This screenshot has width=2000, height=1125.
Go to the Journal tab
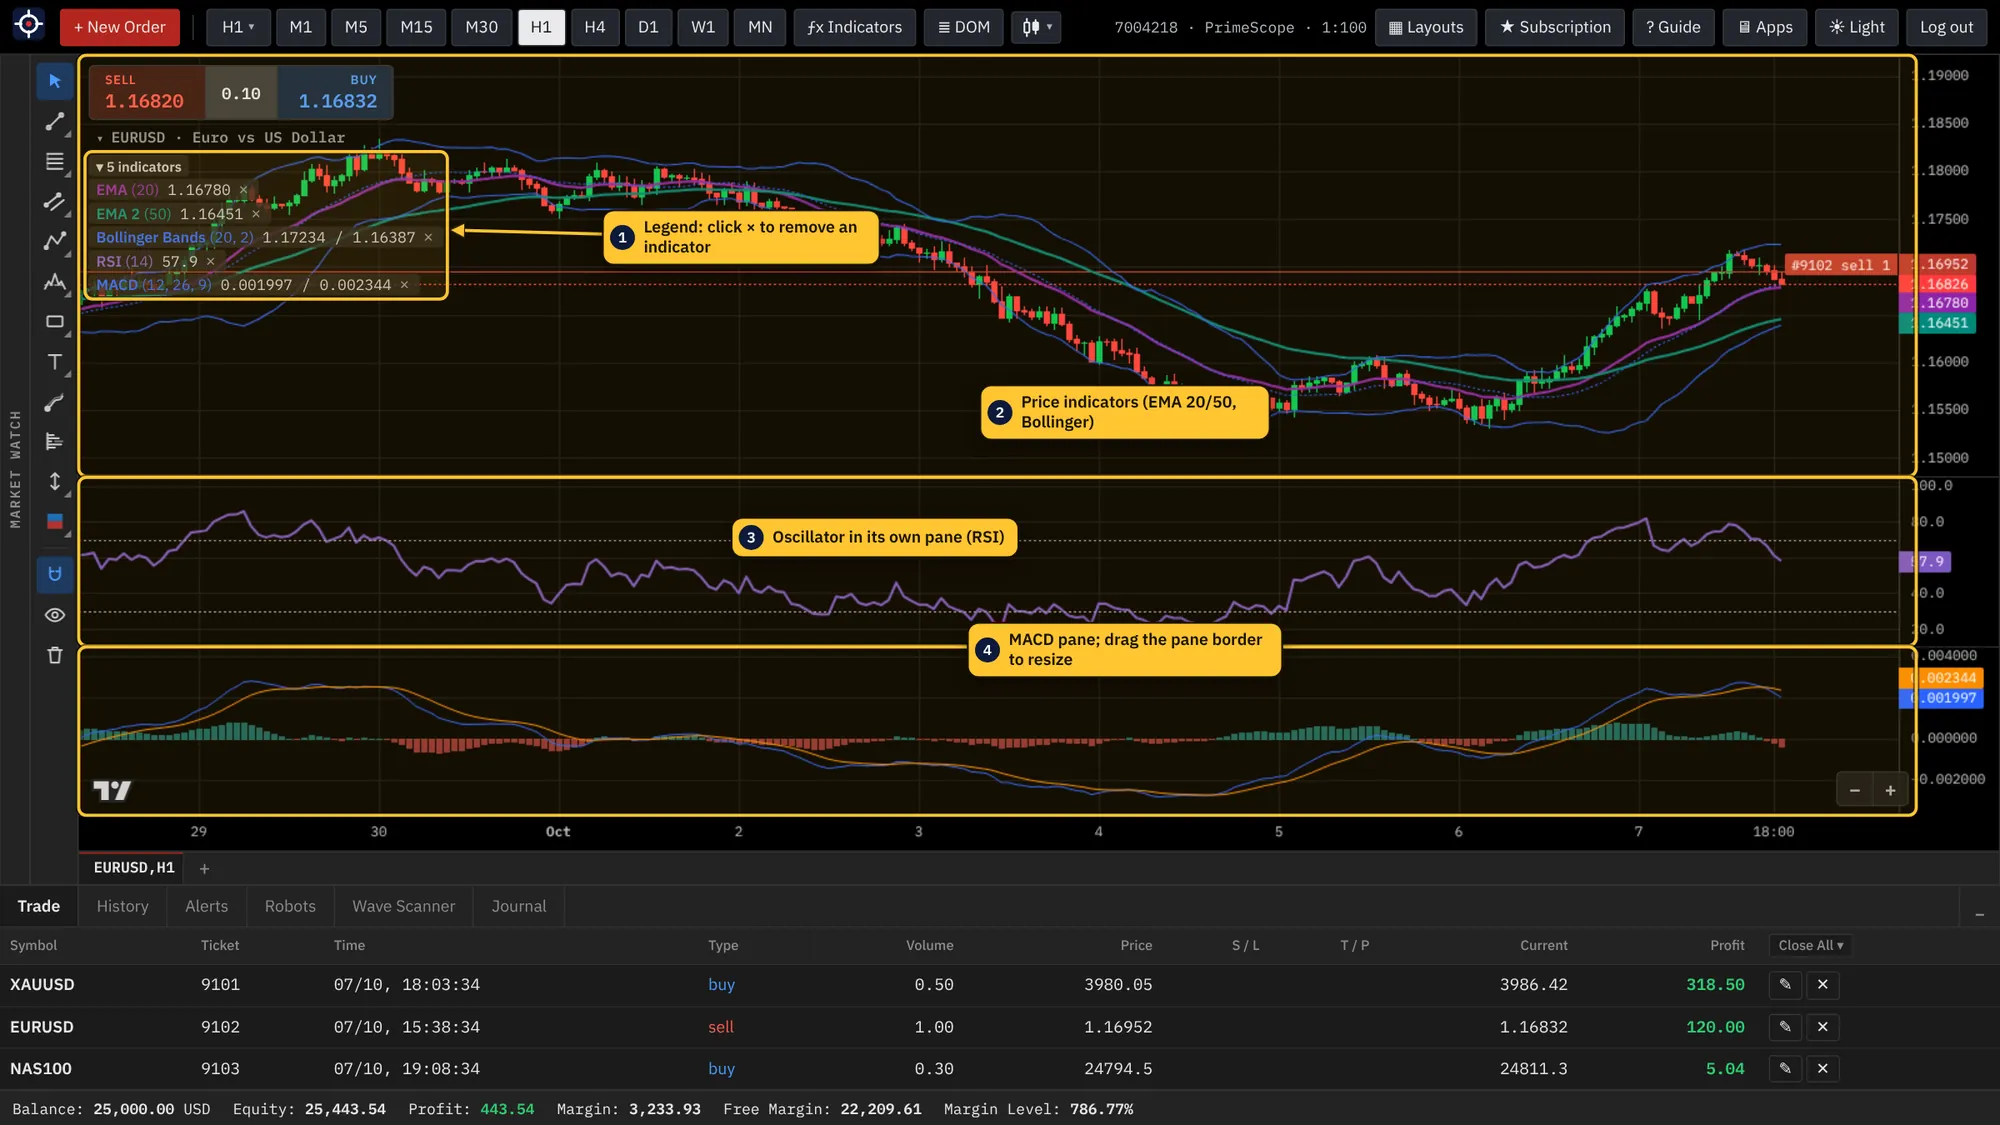(519, 906)
